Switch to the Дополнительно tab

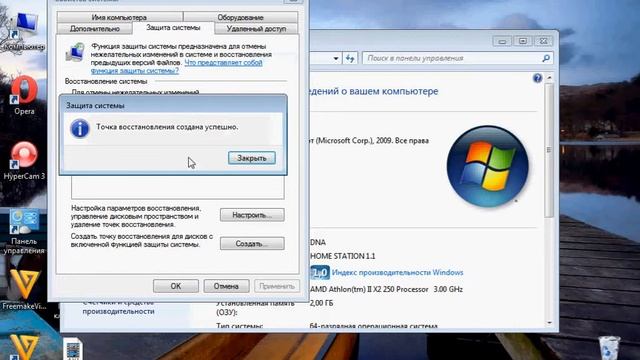95,29
